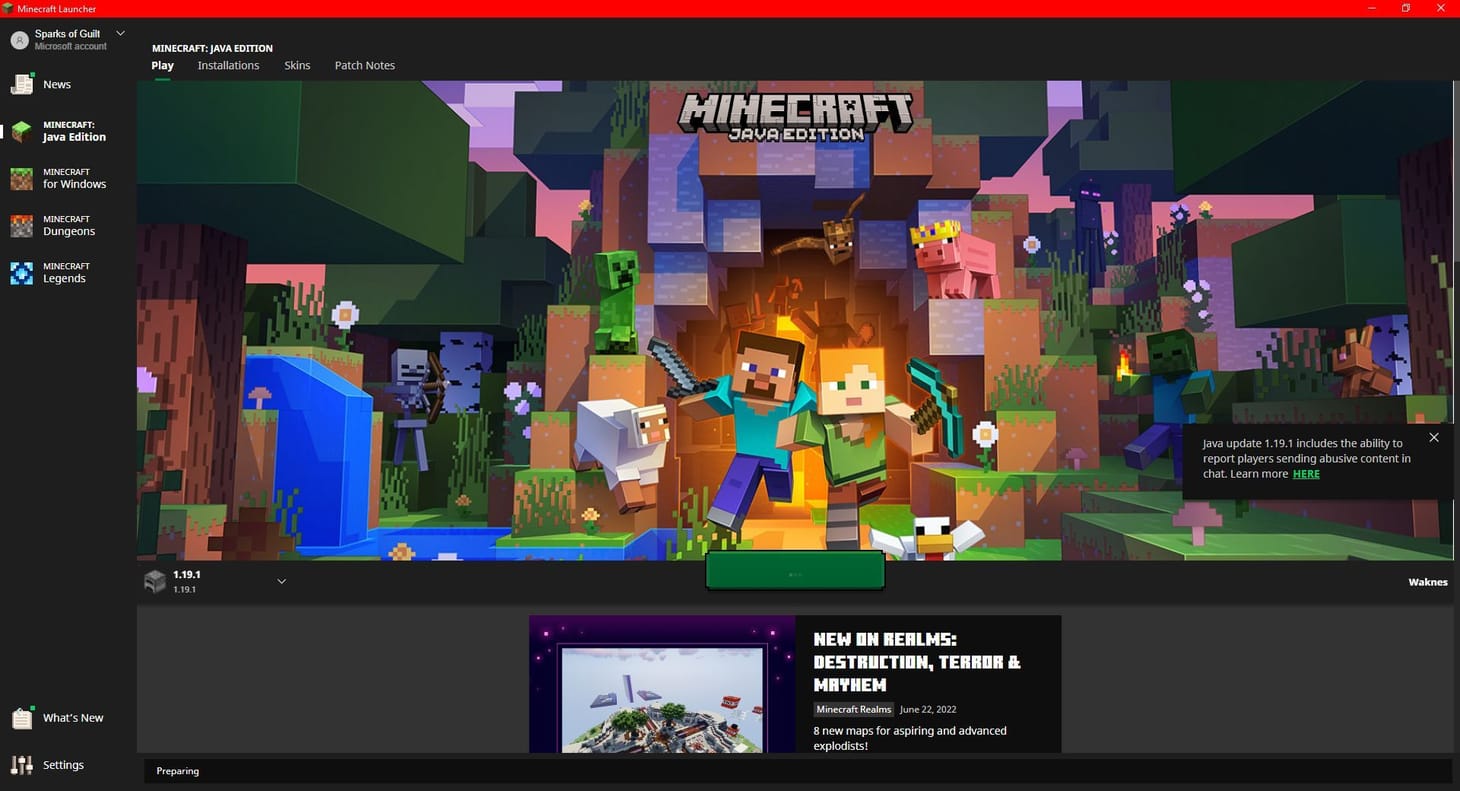Dismiss the Java update 1.19.1 notification
The width and height of the screenshot is (1460, 791).
click(1434, 437)
